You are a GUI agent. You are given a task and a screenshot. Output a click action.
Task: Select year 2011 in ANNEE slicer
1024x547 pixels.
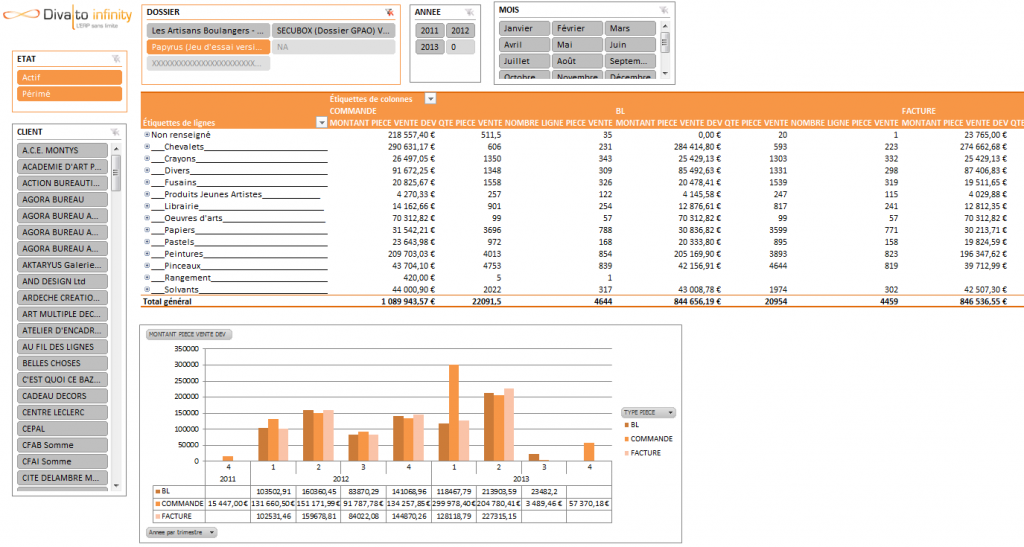point(429,31)
